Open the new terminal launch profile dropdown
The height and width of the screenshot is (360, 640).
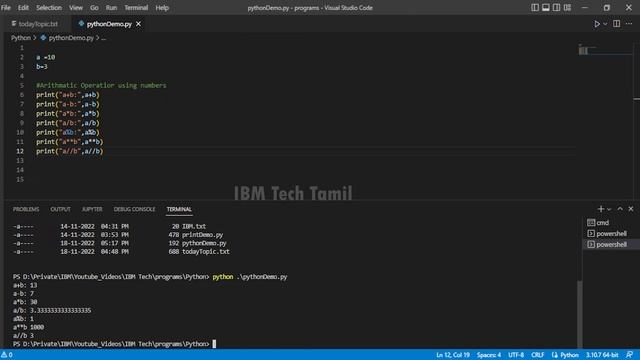(x=609, y=209)
